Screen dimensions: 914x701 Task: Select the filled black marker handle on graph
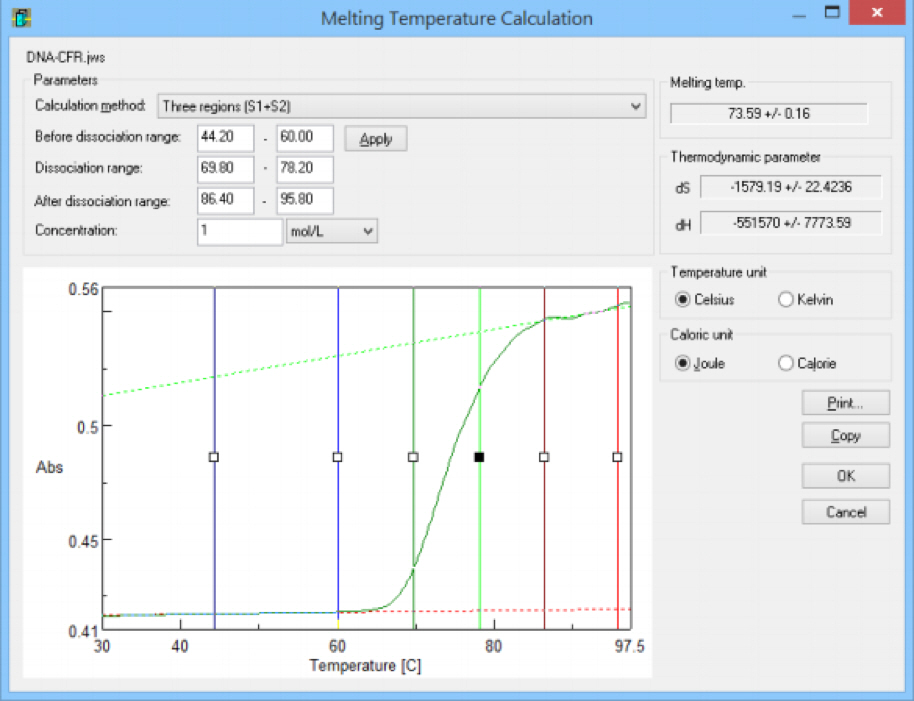(480, 457)
